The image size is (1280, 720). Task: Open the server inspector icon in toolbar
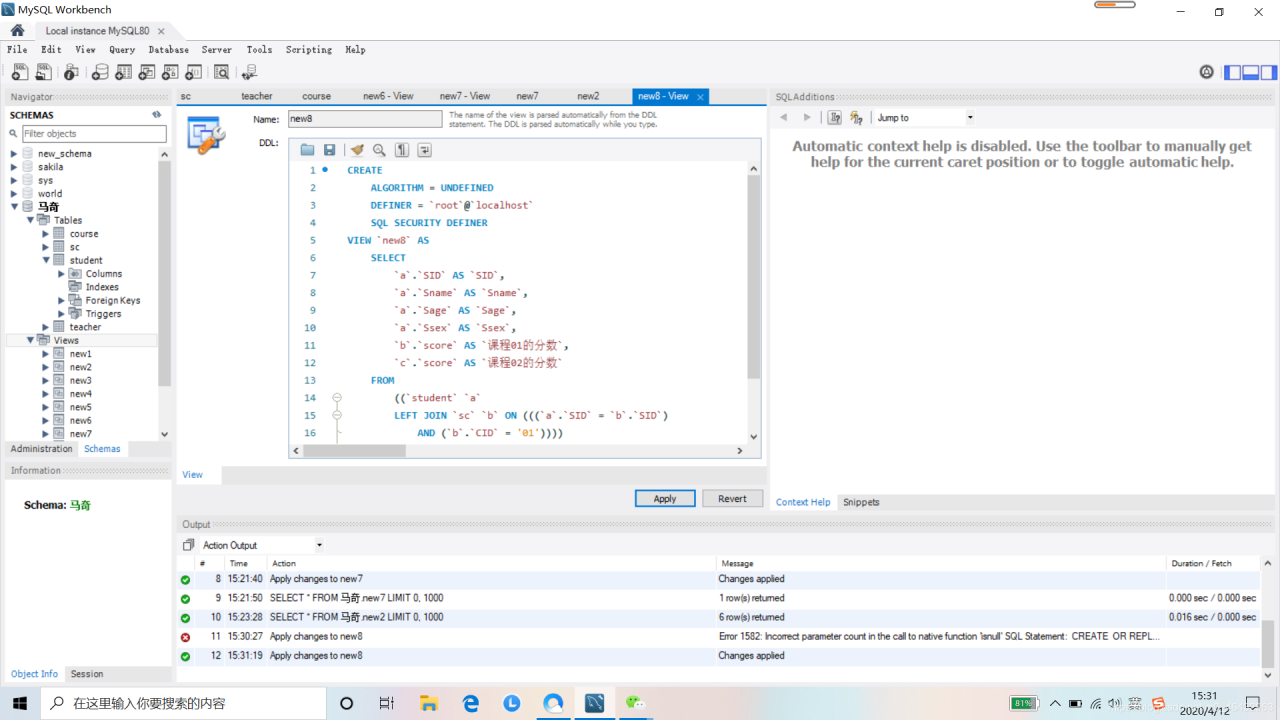point(71,72)
